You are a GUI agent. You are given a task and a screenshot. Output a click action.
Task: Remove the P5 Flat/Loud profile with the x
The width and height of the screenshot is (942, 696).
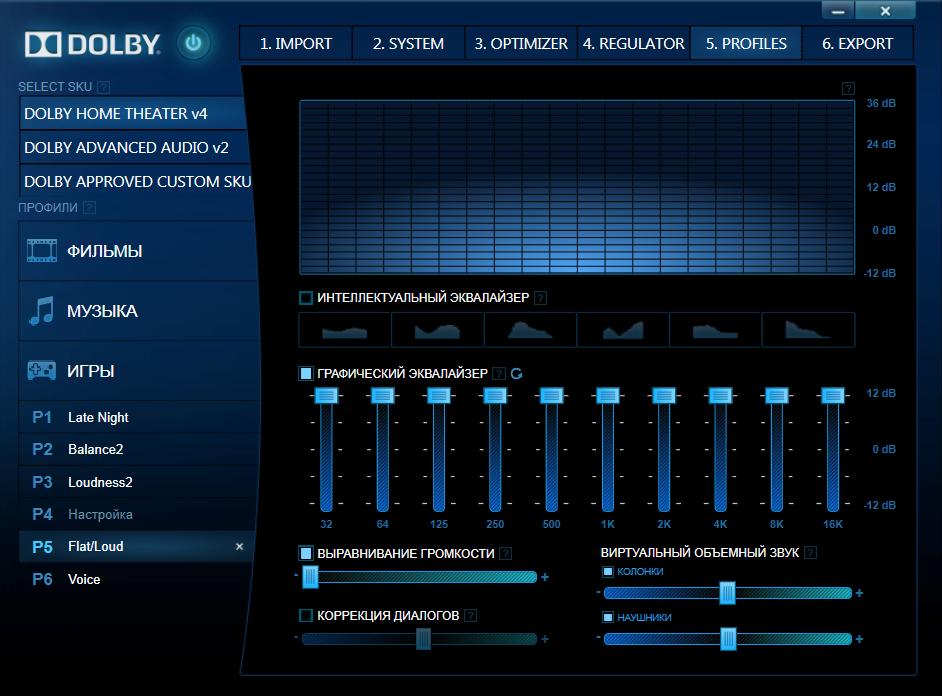tap(239, 546)
